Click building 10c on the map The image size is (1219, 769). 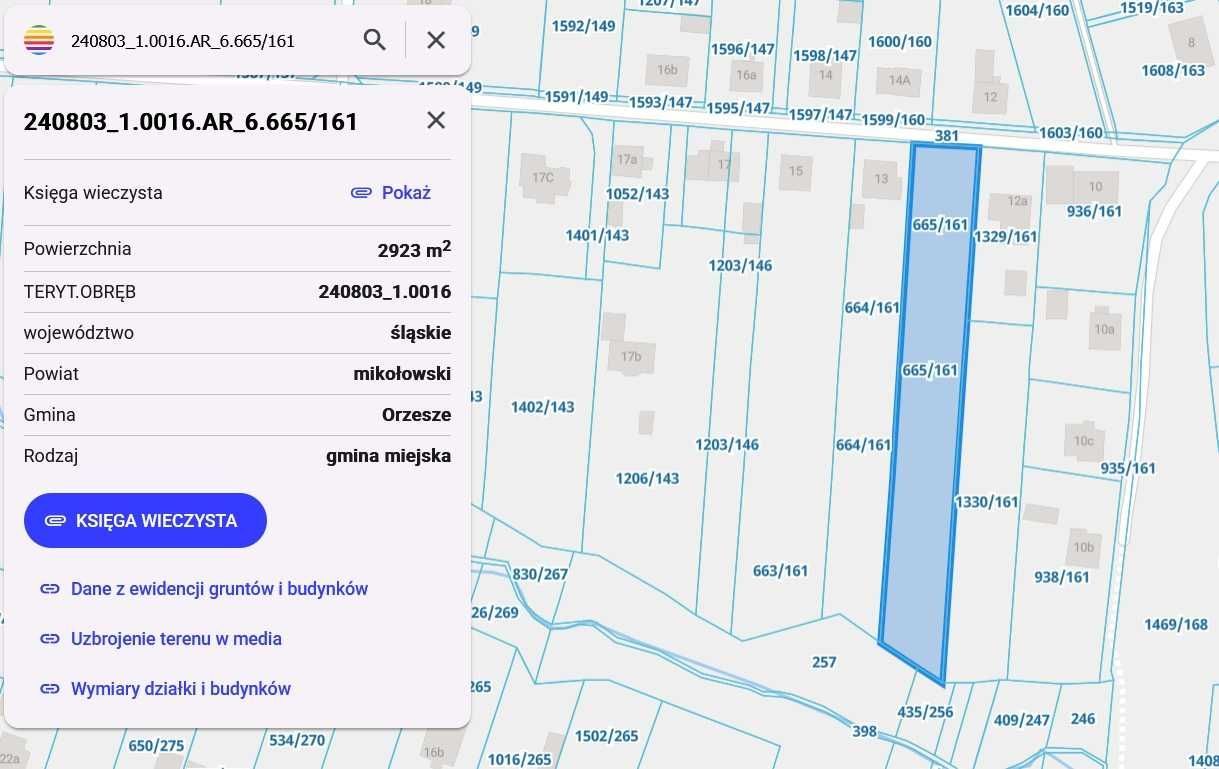tap(1084, 440)
